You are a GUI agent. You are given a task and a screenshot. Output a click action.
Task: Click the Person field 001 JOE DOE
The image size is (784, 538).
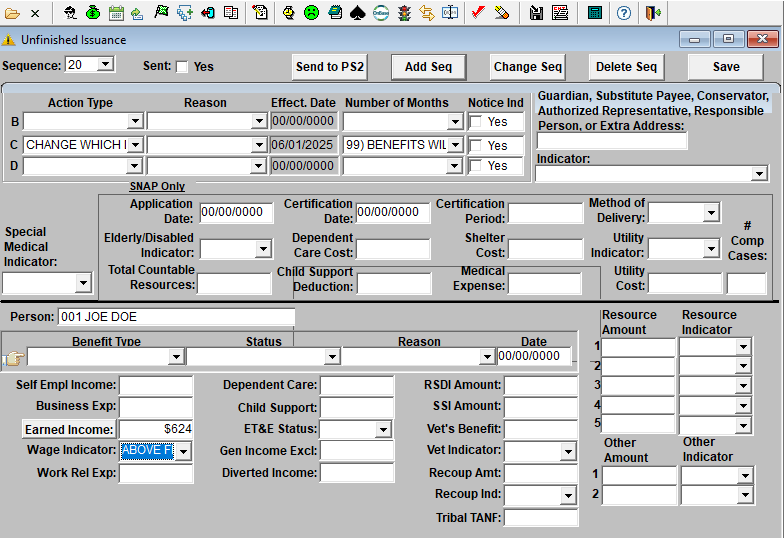click(x=176, y=316)
